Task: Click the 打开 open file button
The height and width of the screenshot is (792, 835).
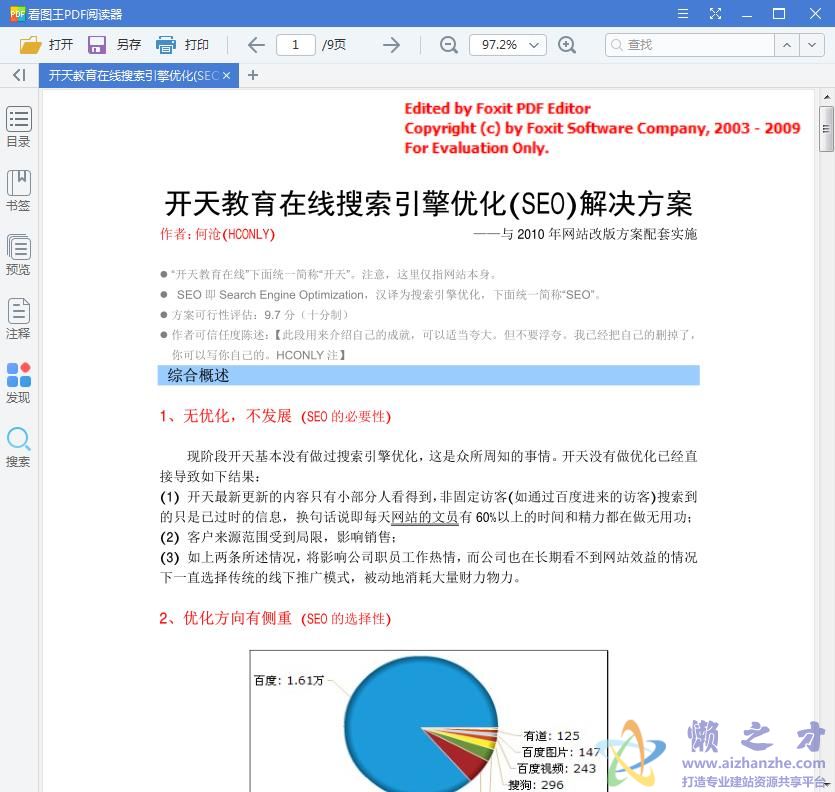Action: pos(47,44)
